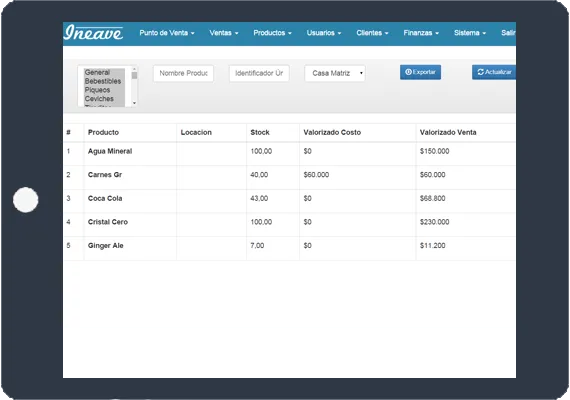Open the Productos menu
The width and height of the screenshot is (570, 400).
click(x=272, y=33)
